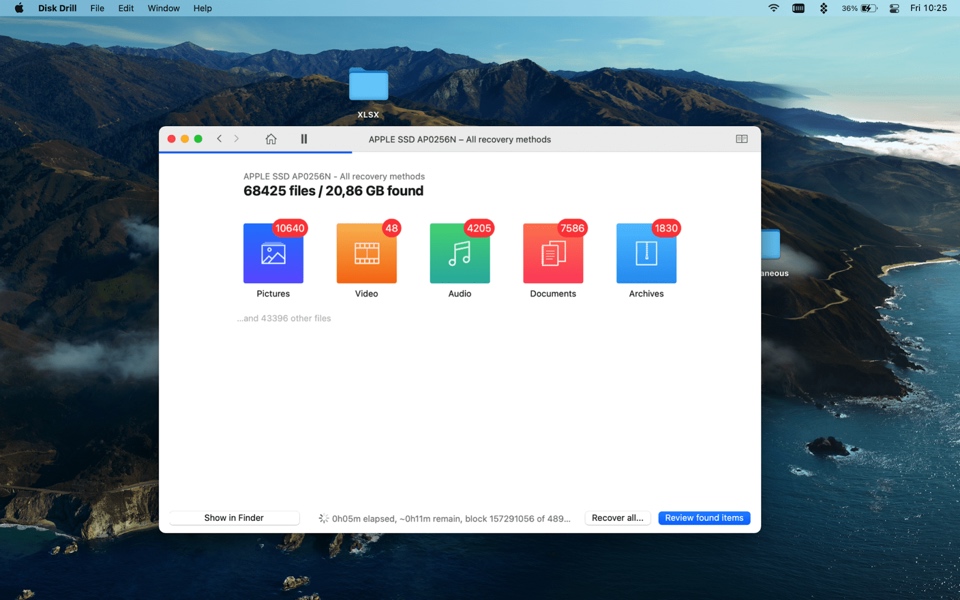
Task: Click the Review found items button
Action: pyautogui.click(x=704, y=518)
